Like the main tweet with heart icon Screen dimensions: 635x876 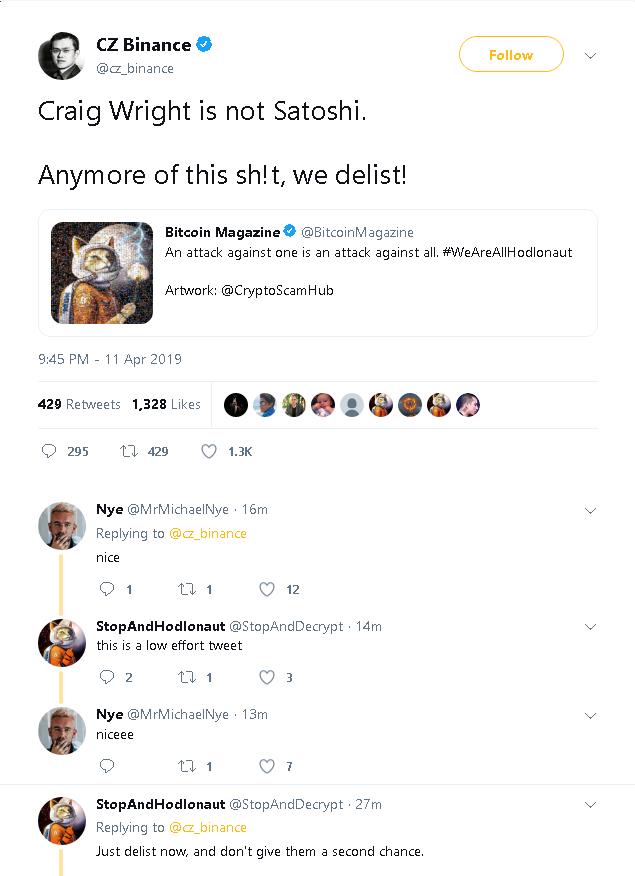click(x=209, y=451)
